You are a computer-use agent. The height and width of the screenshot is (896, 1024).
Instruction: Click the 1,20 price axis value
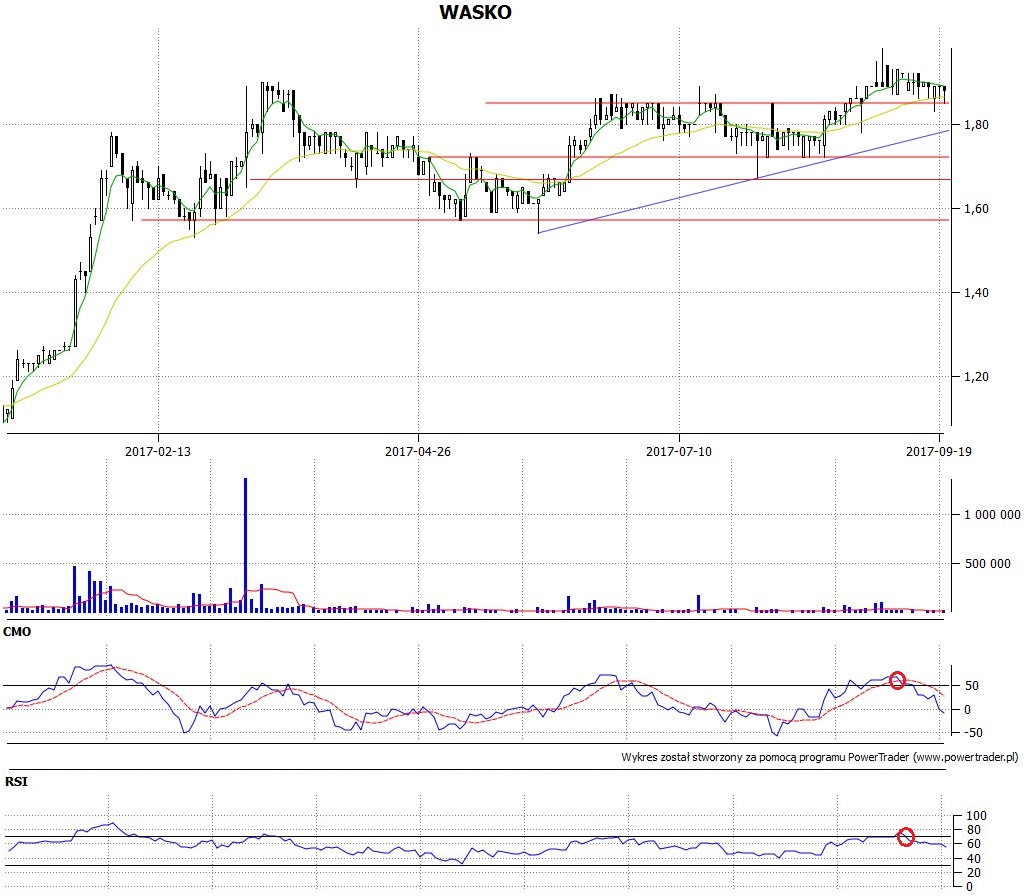[976, 377]
